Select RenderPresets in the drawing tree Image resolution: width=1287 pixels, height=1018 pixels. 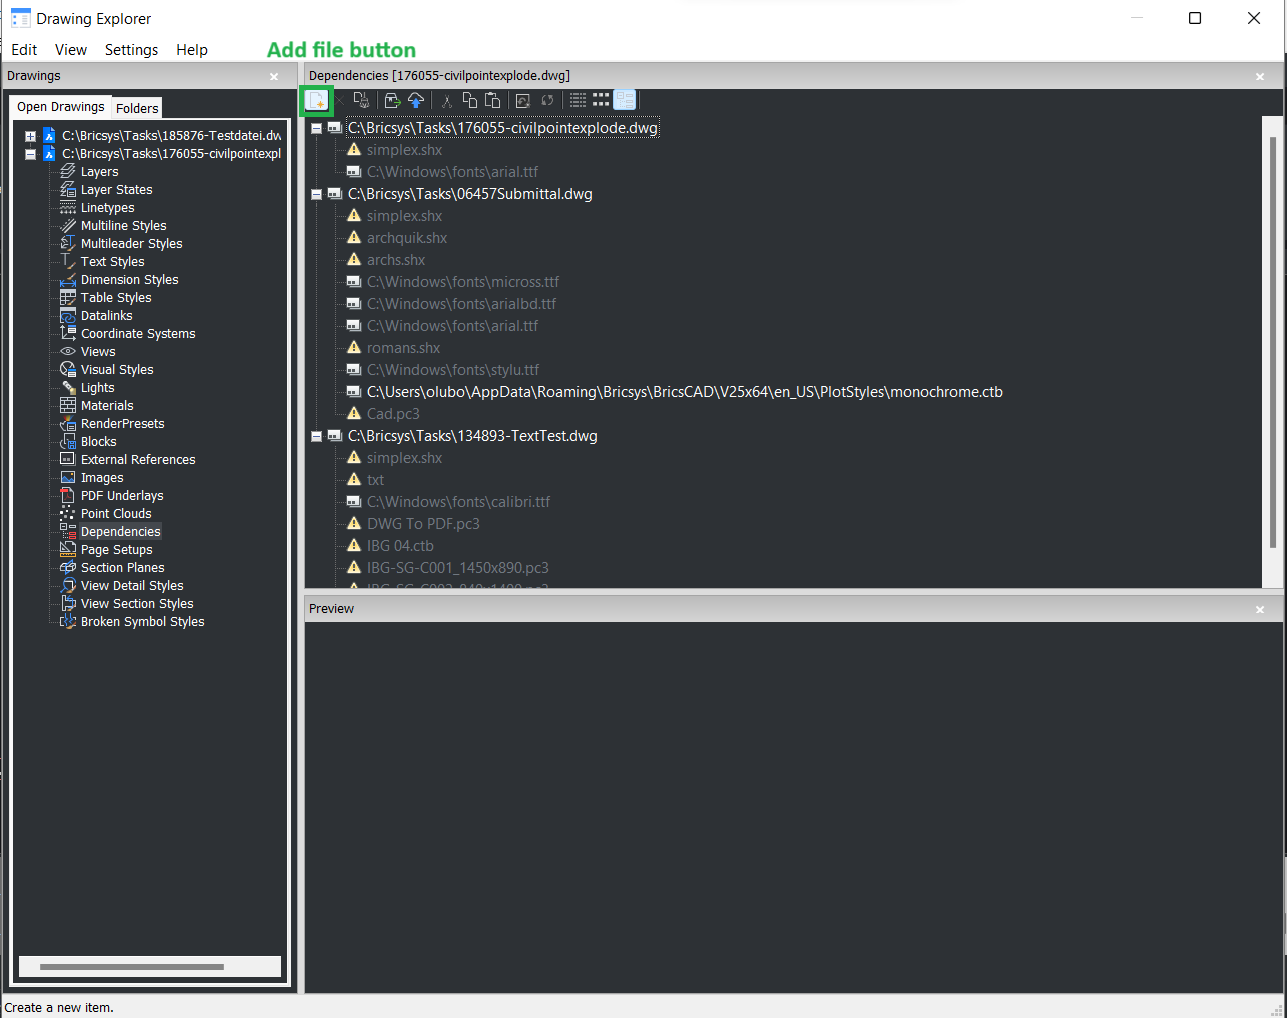[122, 424]
